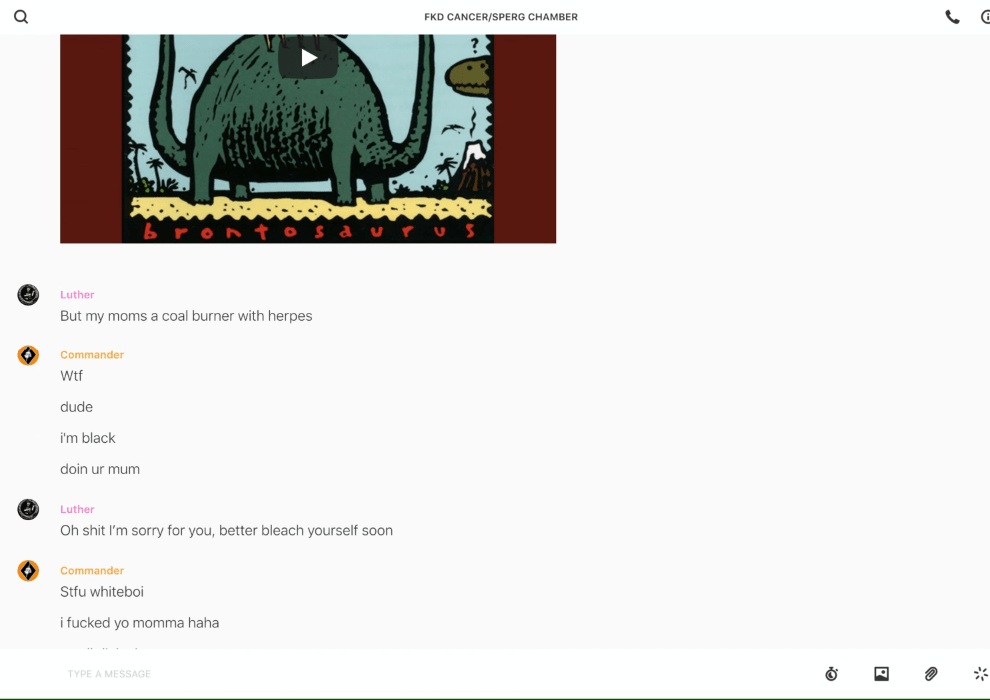Play the brontosaurus video
Image resolution: width=990 pixels, height=700 pixels.
coord(308,58)
